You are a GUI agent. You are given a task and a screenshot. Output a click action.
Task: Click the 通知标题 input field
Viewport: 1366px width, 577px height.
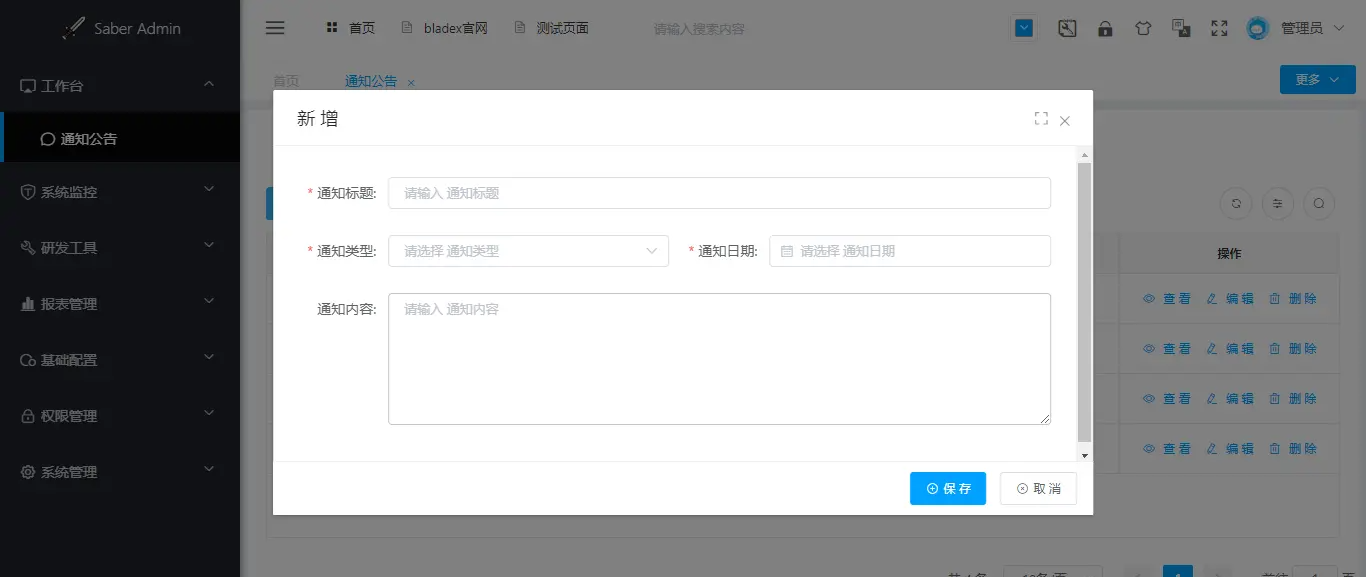click(719, 193)
